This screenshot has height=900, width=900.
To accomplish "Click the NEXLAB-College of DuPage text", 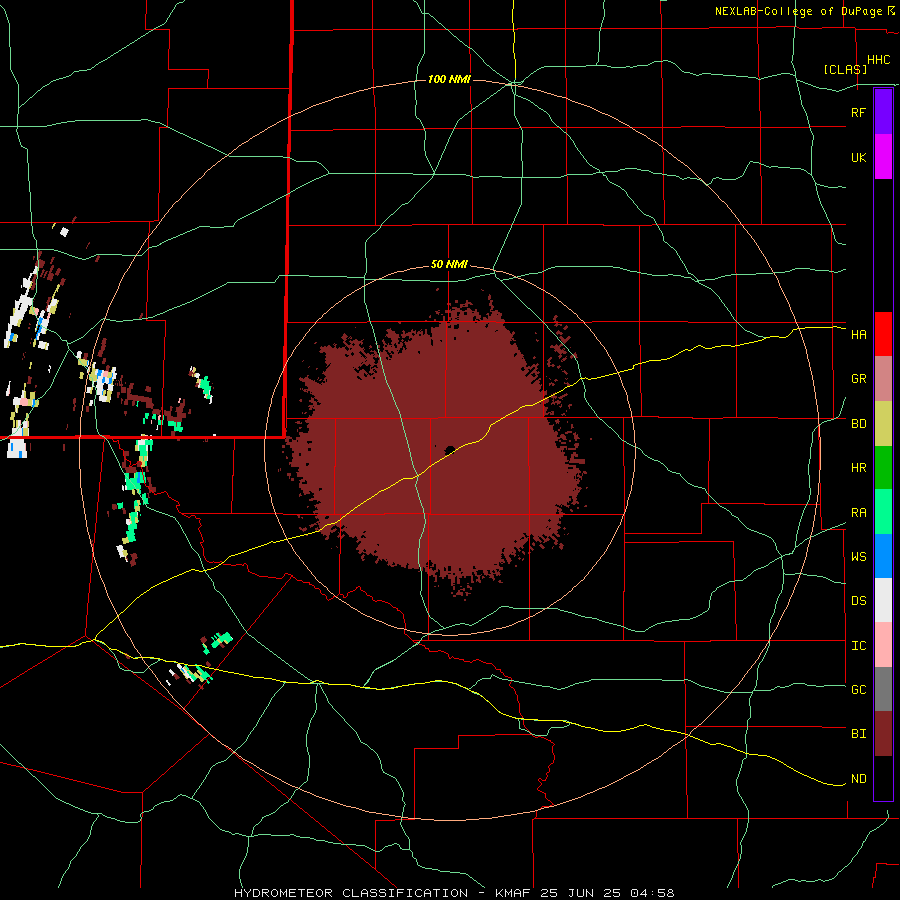I will [798, 11].
